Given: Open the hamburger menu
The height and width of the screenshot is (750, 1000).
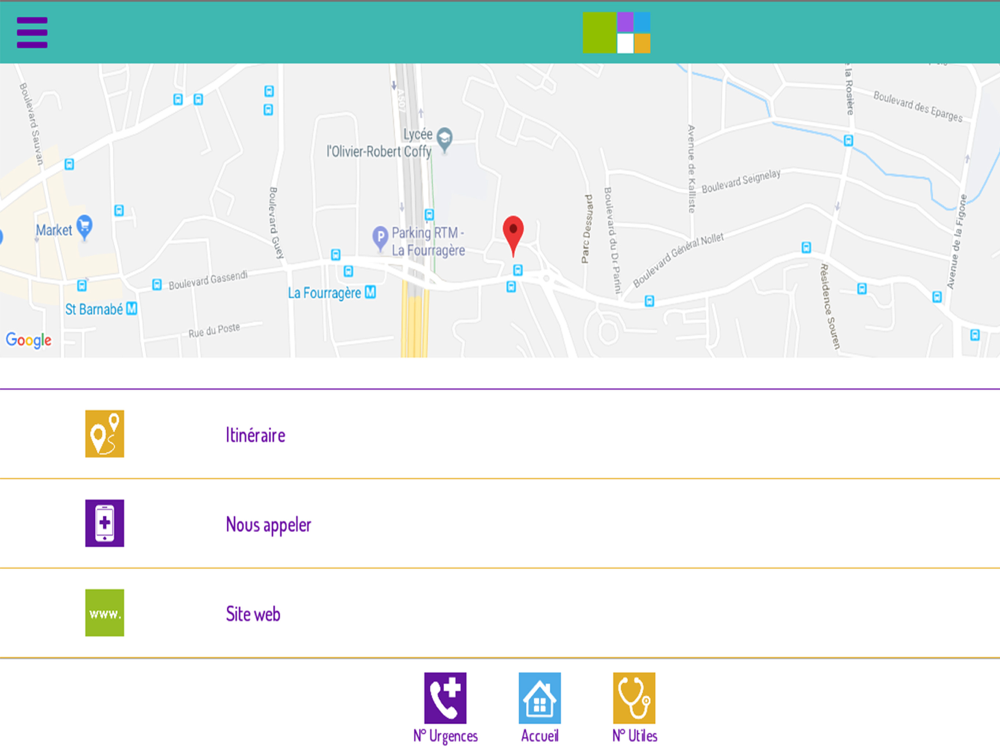Looking at the screenshot, I should (x=32, y=33).
